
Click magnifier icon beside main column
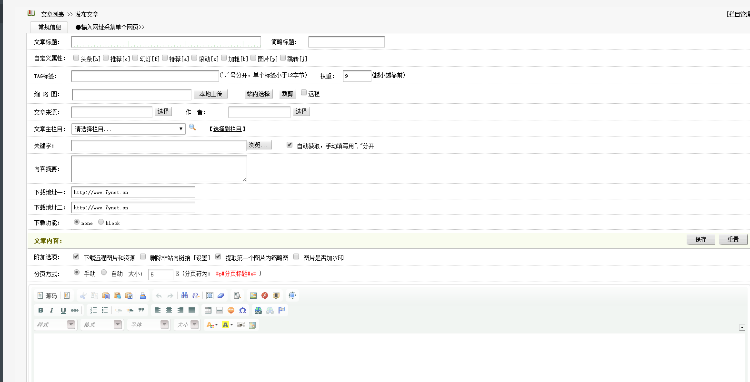tap(192, 127)
